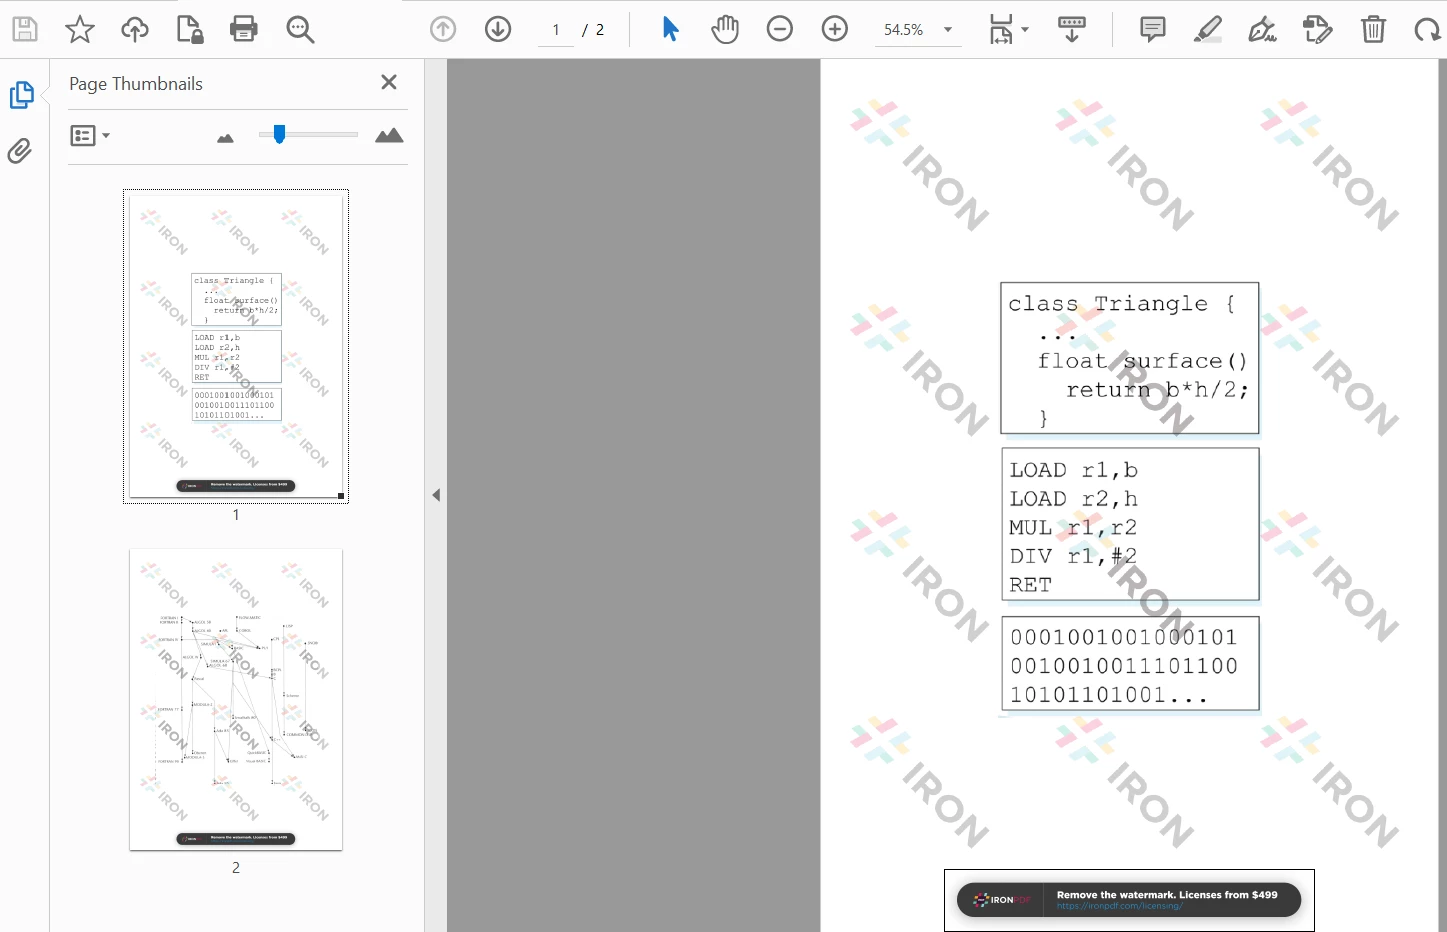Add a sticky note comment
The height and width of the screenshot is (932, 1447).
[1153, 29]
